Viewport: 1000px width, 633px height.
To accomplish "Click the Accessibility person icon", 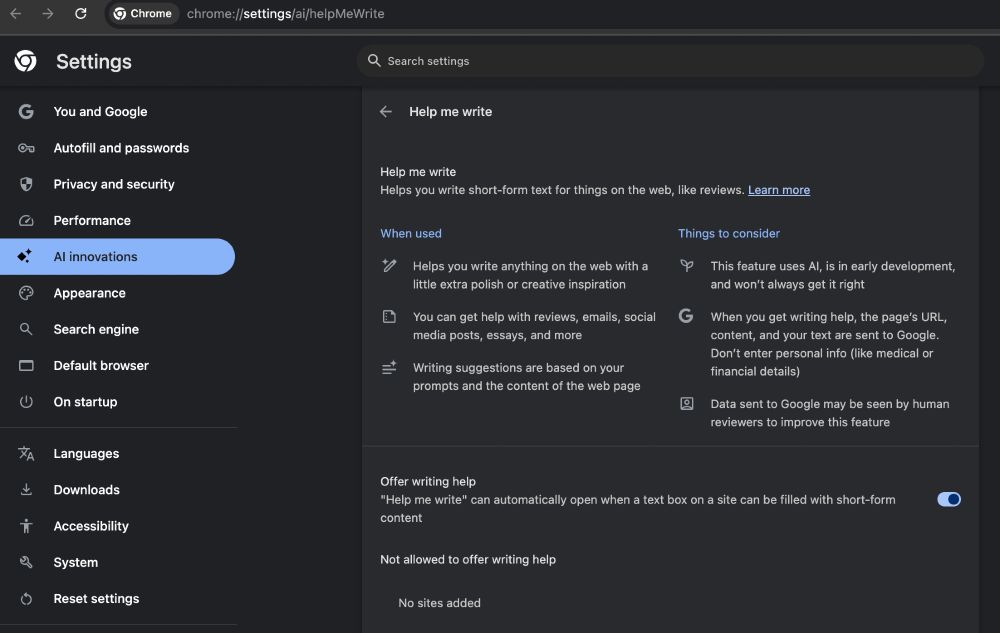I will coord(26,527).
